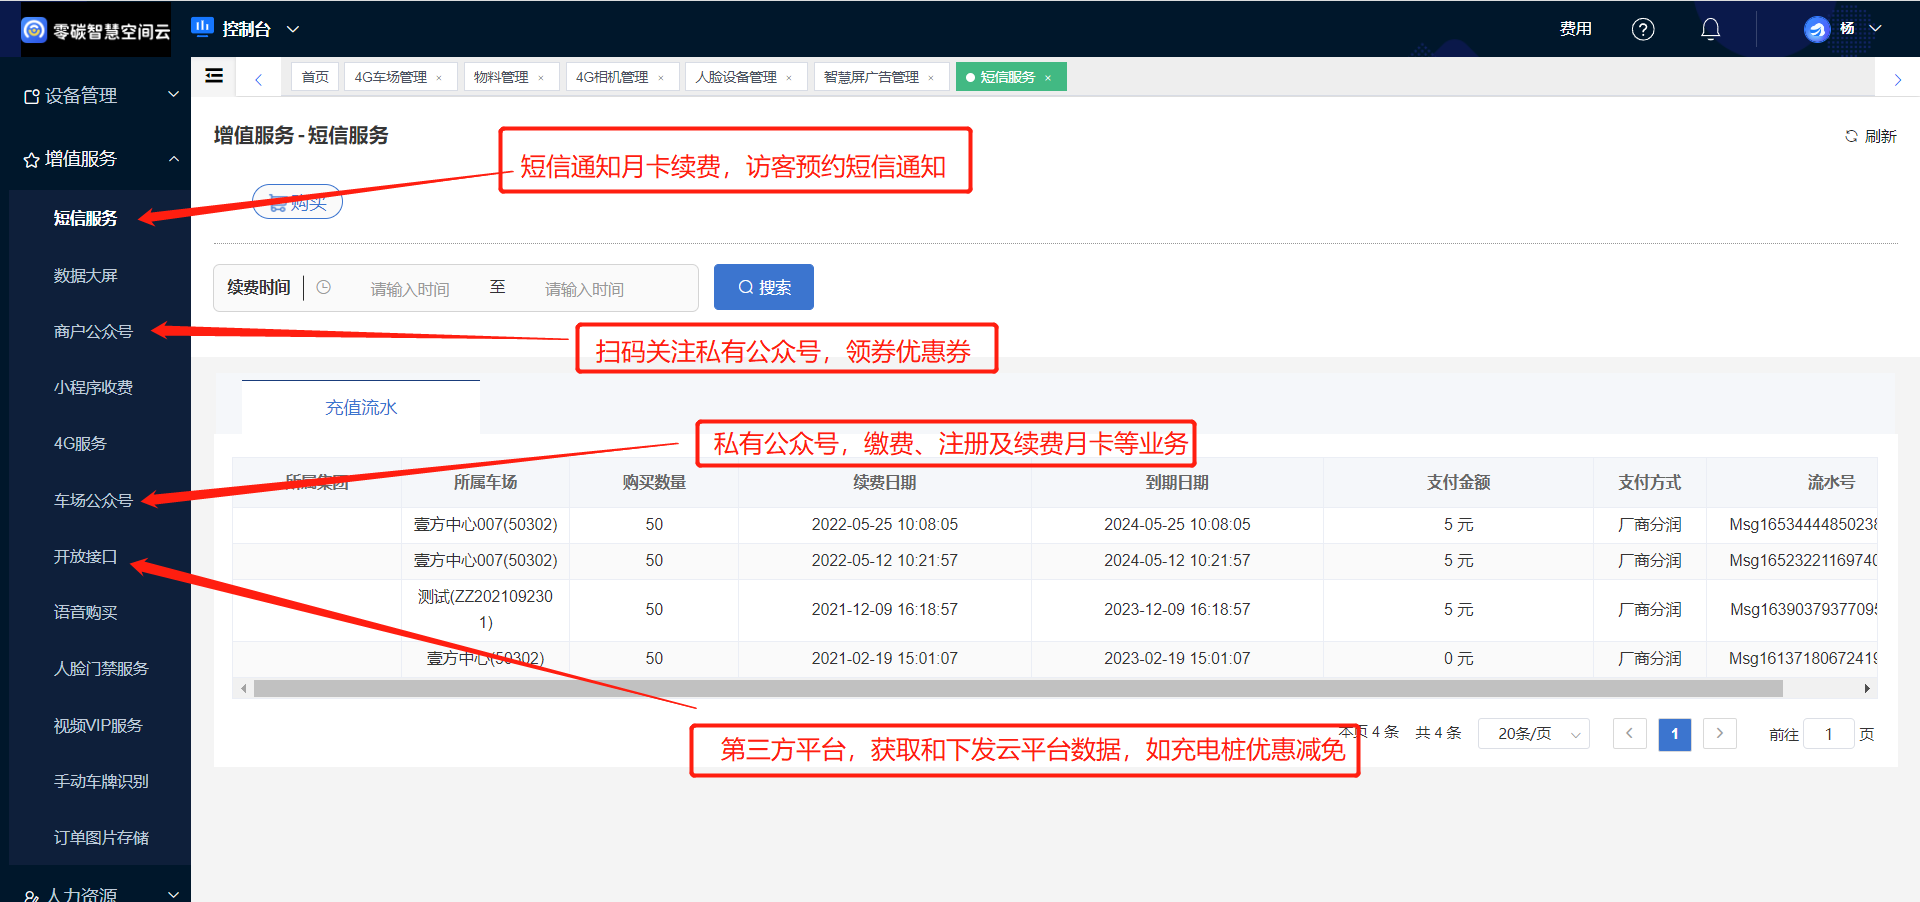Open 车场公众号 in sidebar

(x=93, y=500)
